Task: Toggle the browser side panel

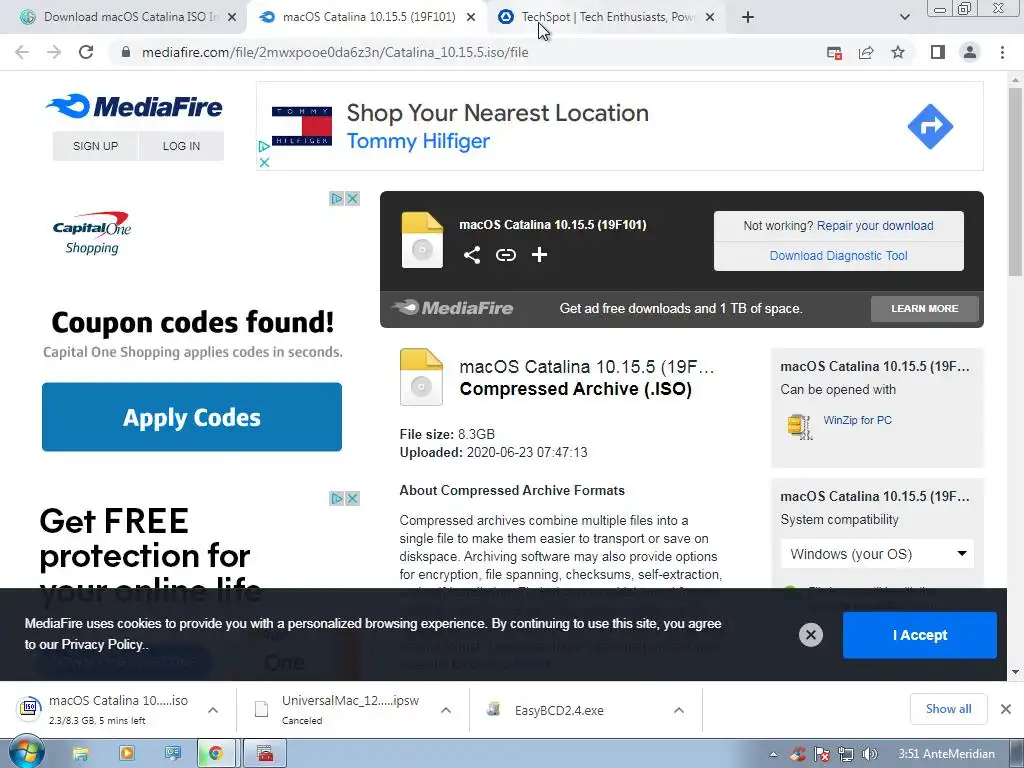Action: point(938,52)
